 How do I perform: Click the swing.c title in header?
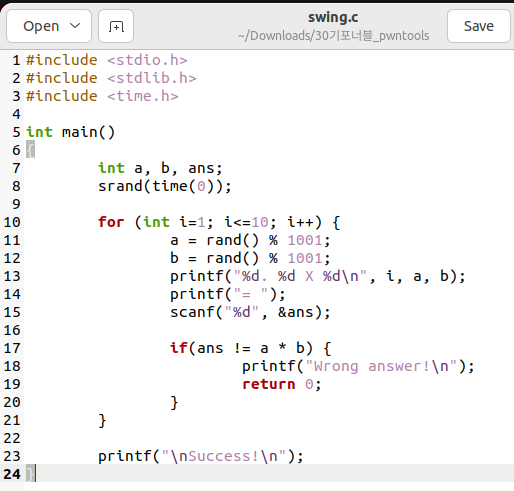tap(333, 17)
